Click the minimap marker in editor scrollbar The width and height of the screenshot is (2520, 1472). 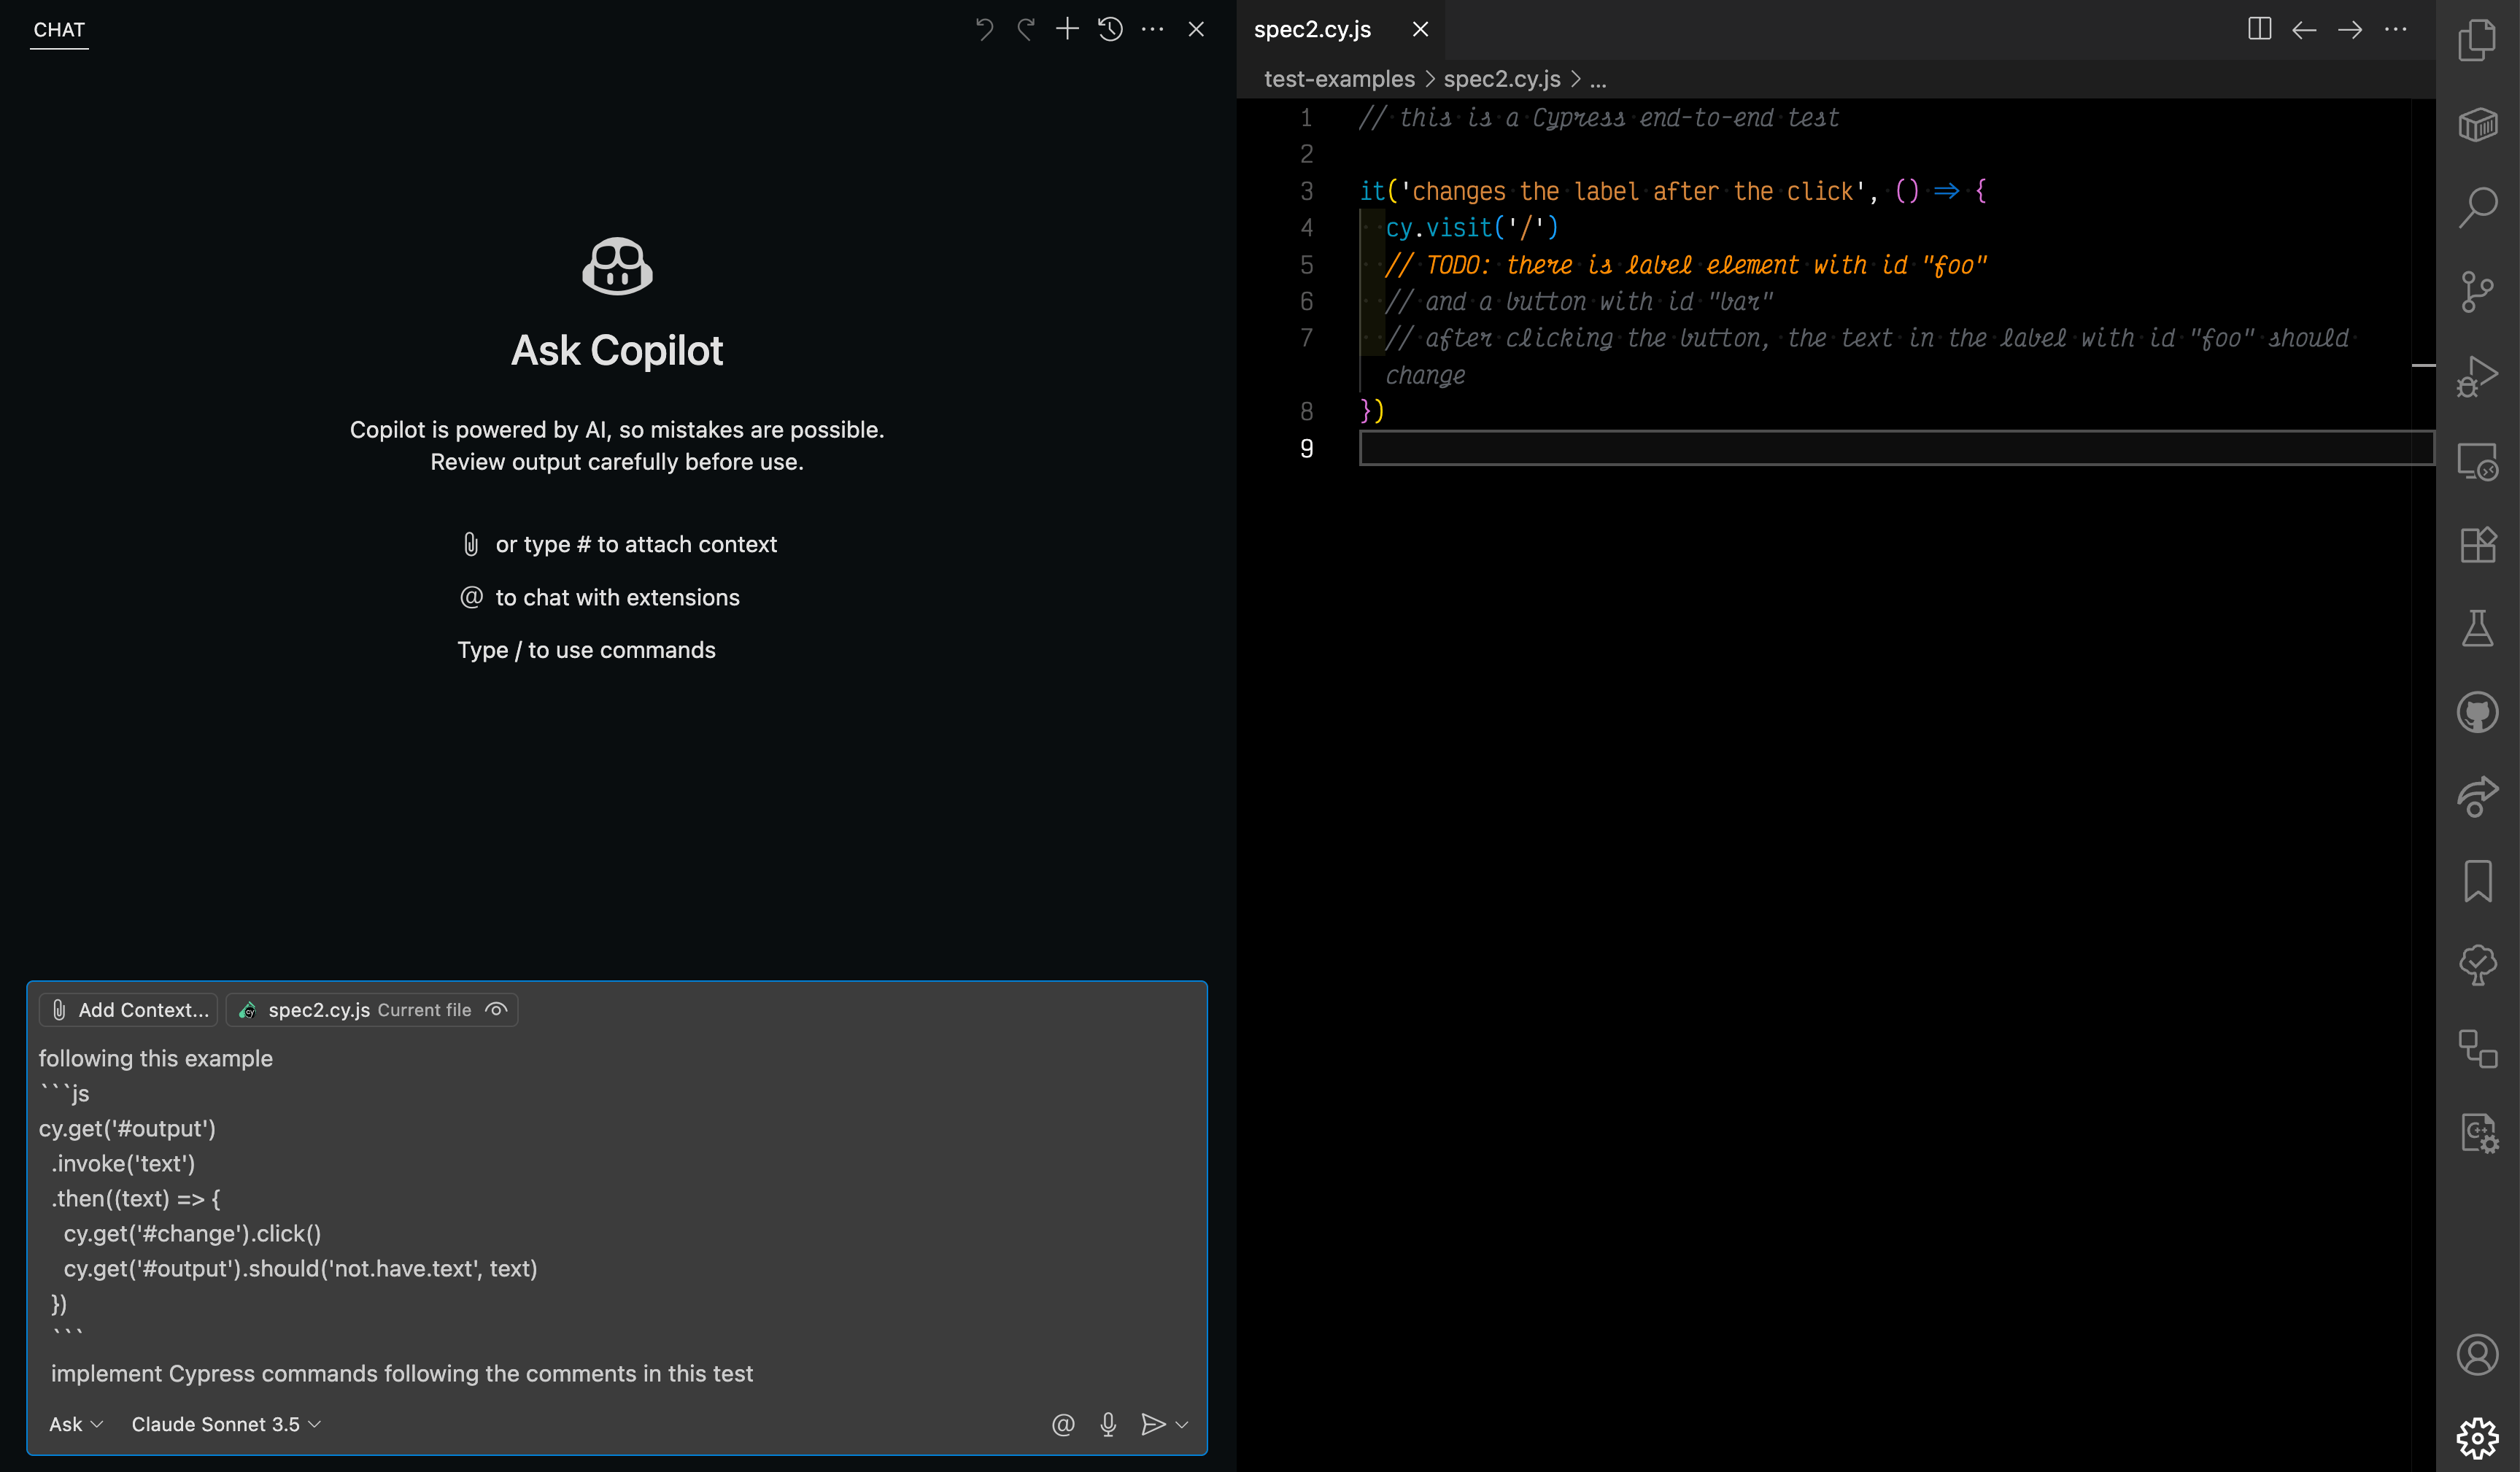(2423, 365)
